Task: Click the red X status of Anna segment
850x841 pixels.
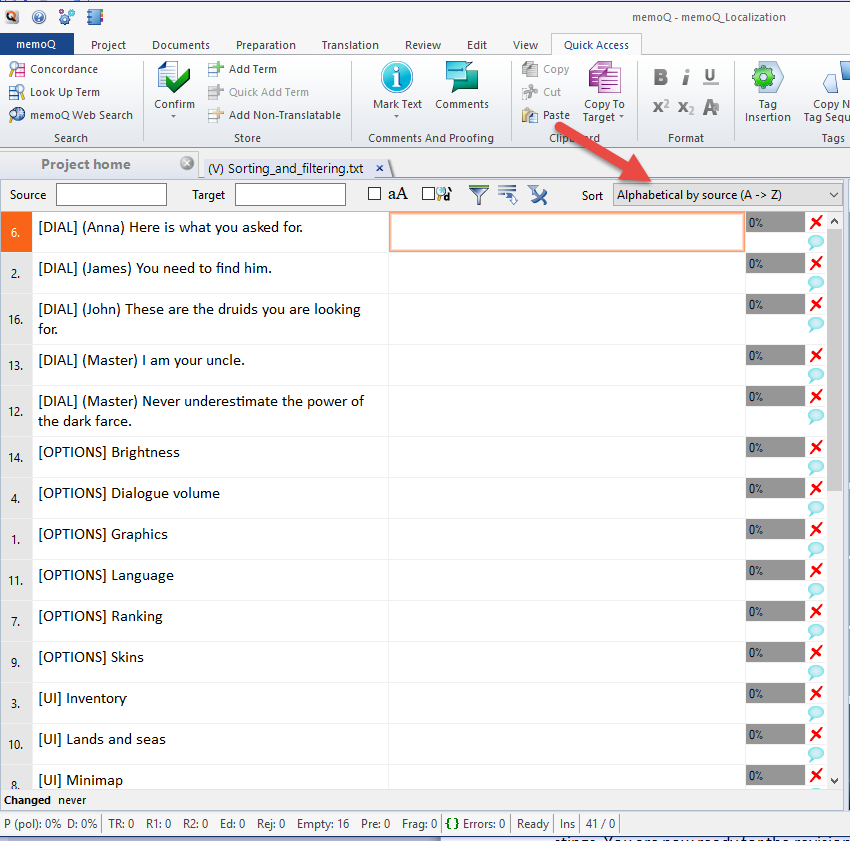Action: click(816, 222)
